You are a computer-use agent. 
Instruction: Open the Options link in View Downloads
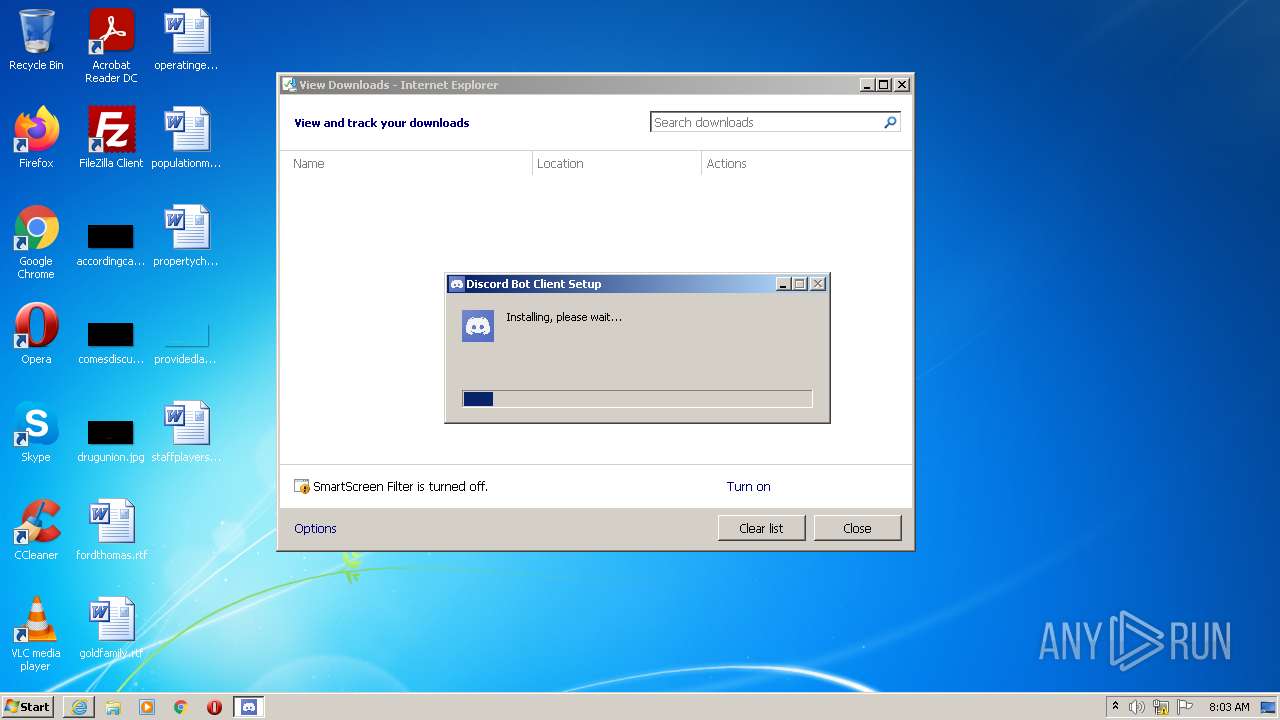[315, 529]
